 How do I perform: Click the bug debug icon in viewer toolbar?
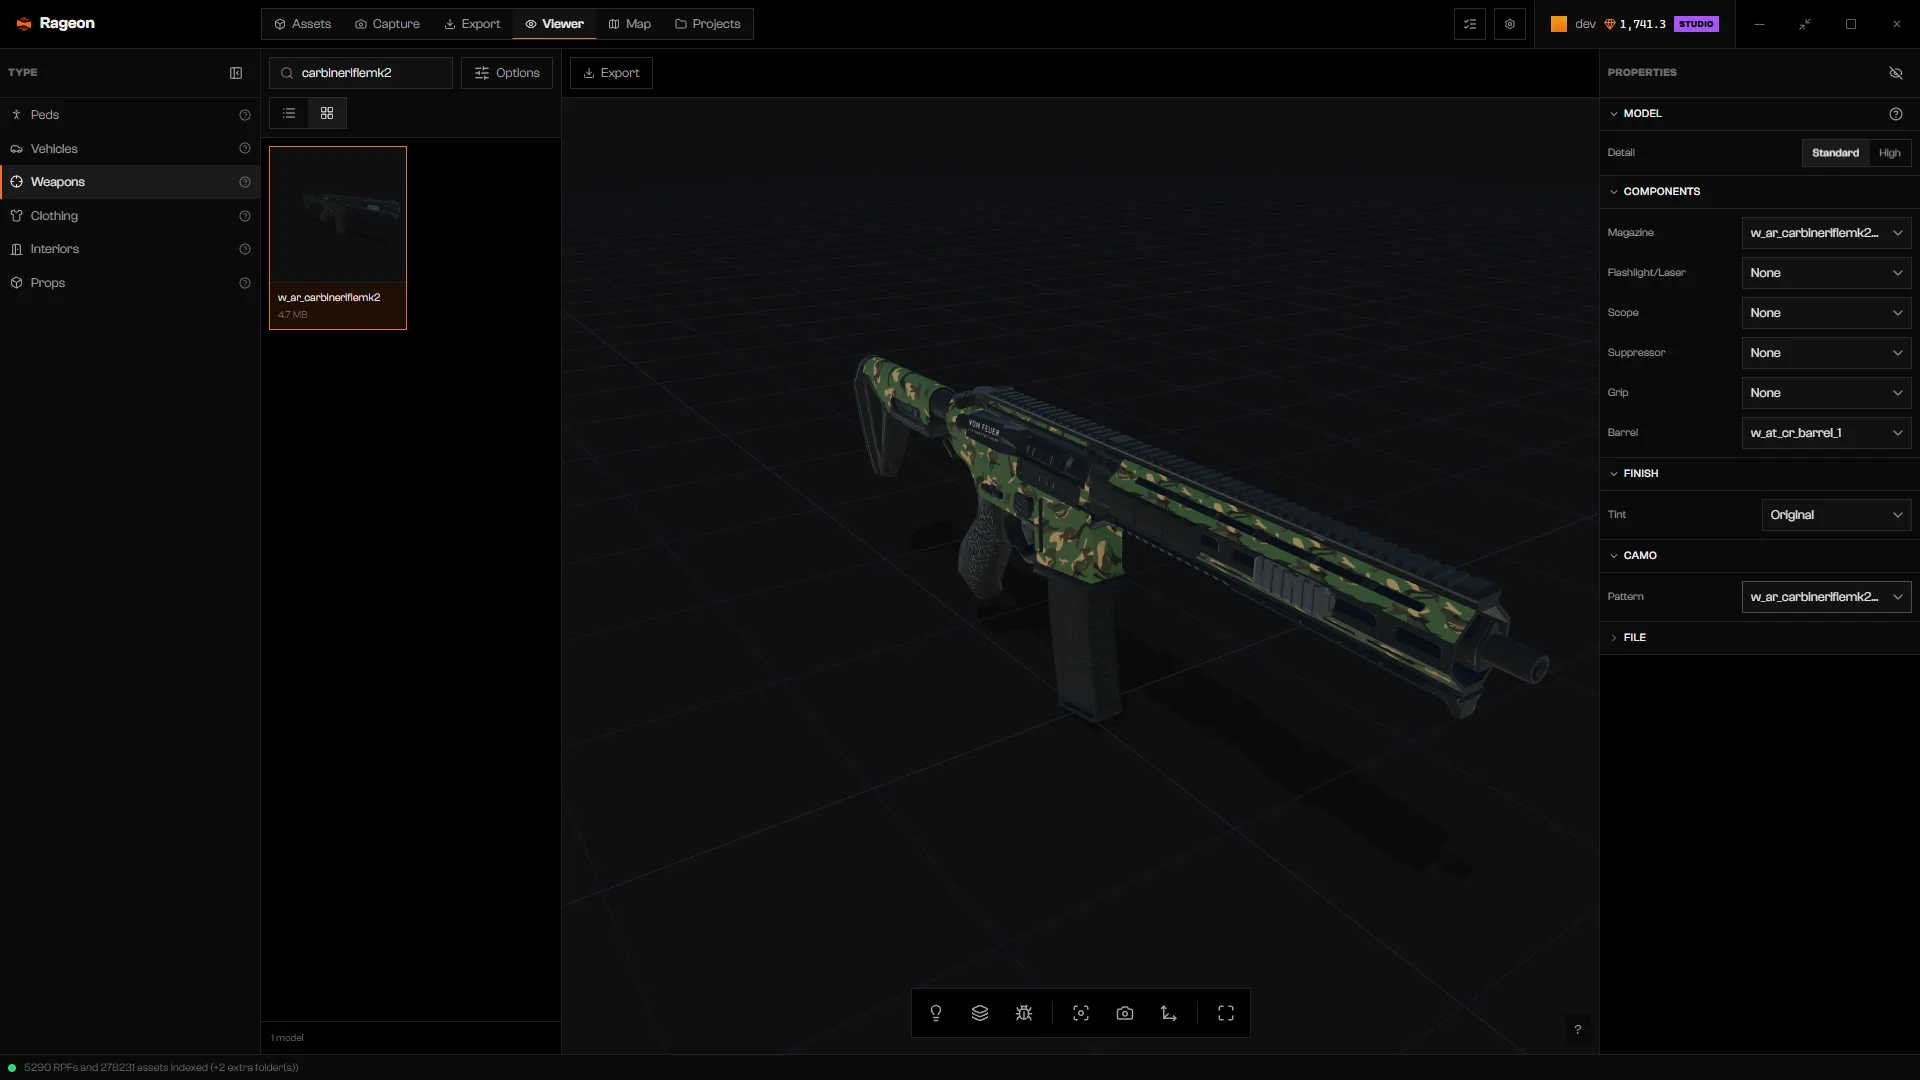[x=1024, y=1013]
